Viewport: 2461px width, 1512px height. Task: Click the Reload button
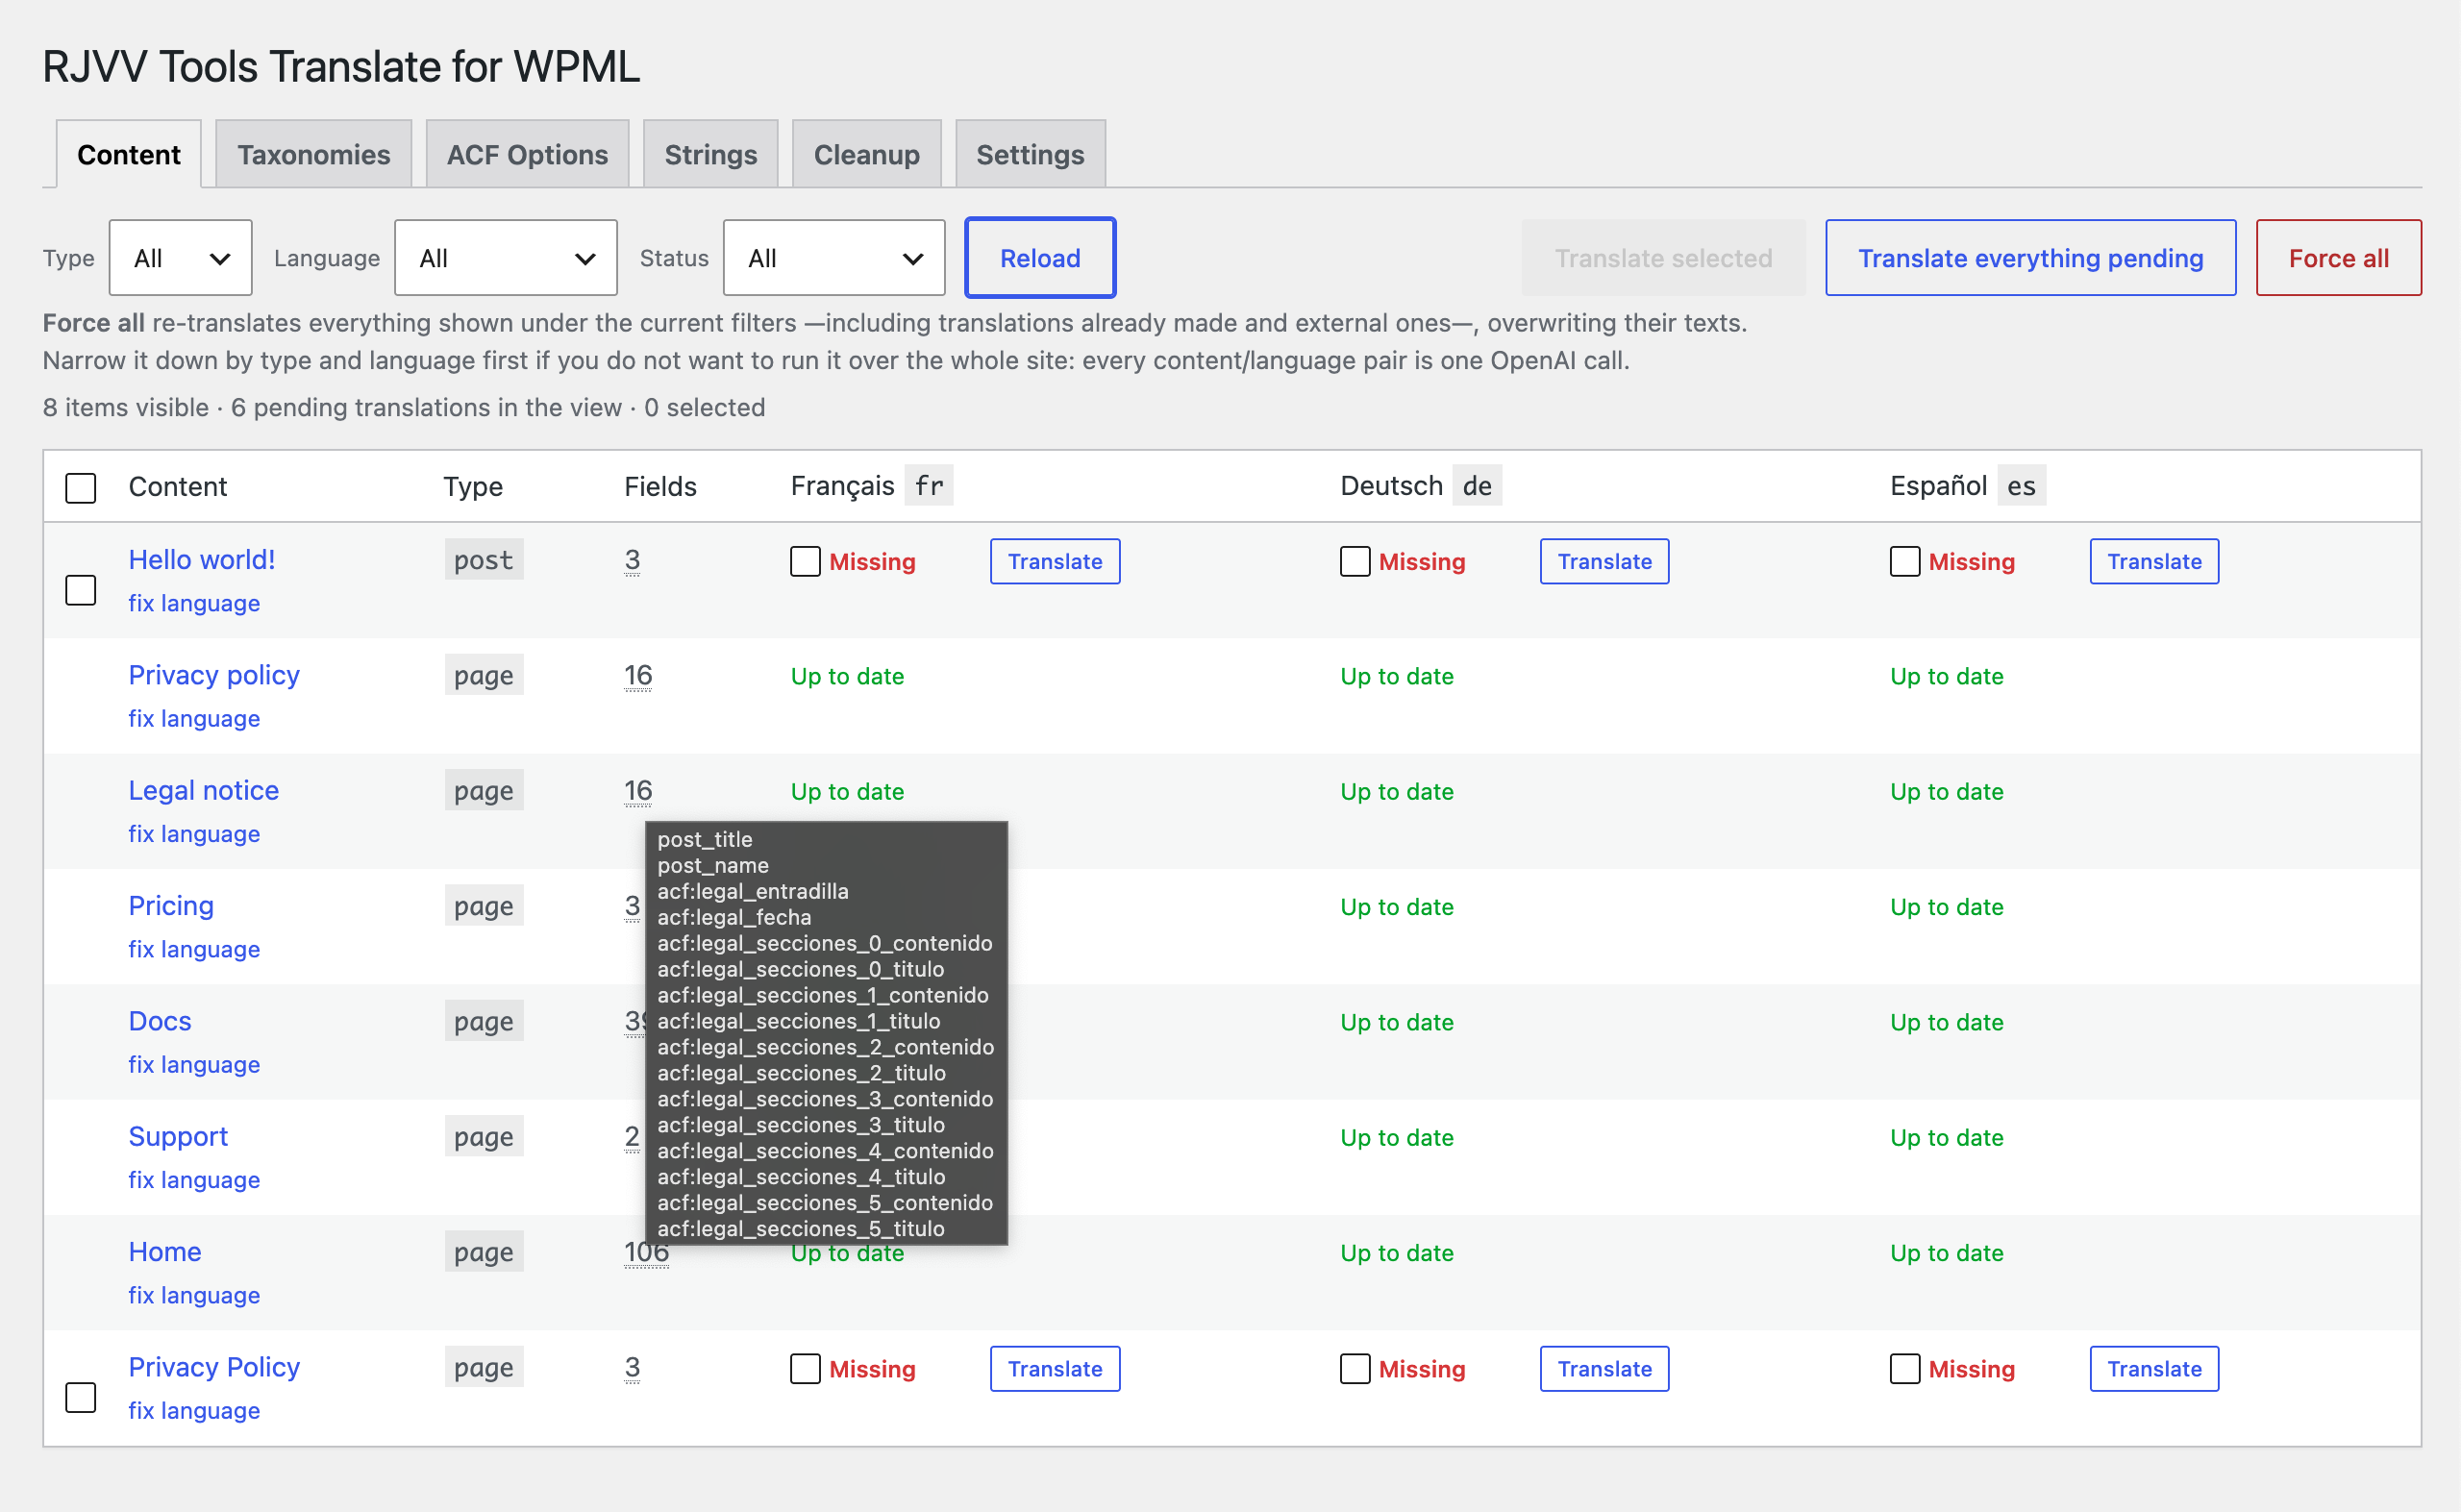pos(1040,258)
